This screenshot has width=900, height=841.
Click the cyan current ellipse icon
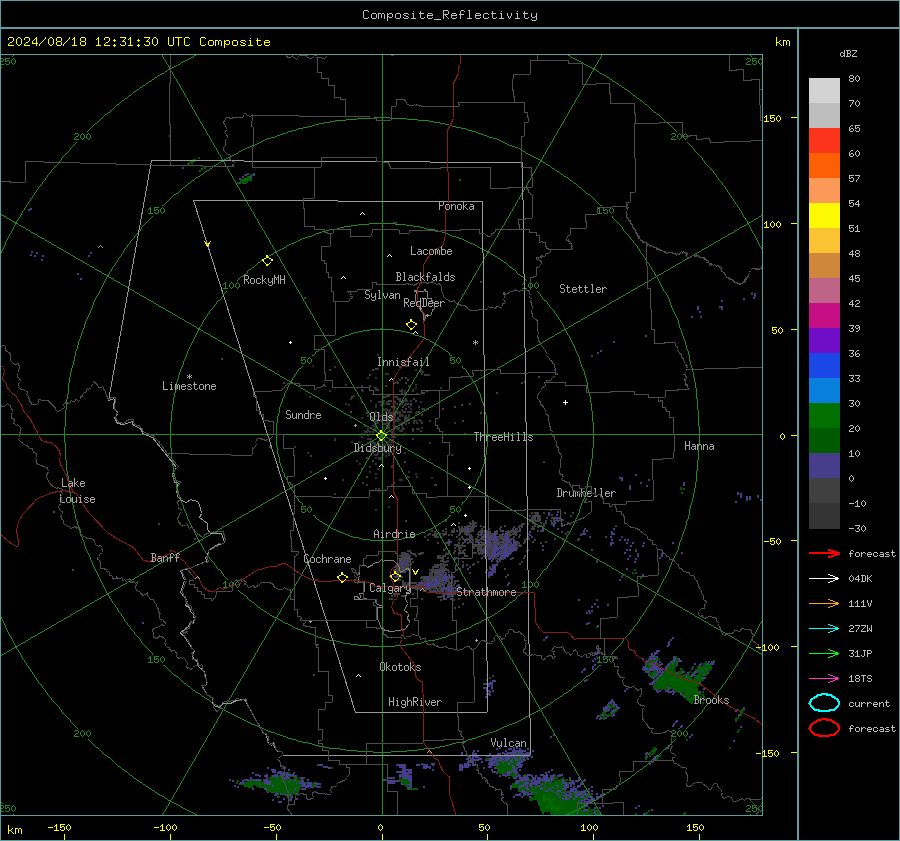(x=824, y=703)
